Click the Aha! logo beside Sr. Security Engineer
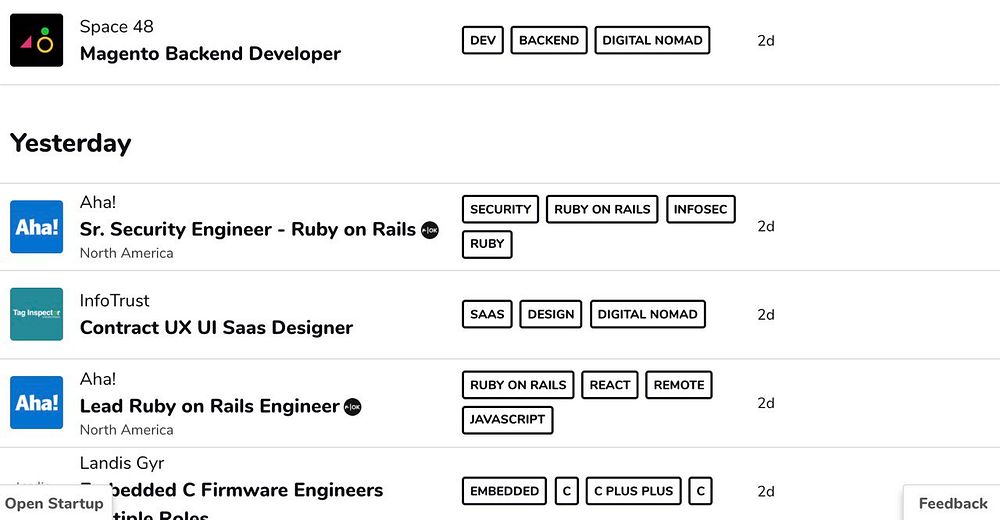This screenshot has width=1000, height=520. pos(36,227)
